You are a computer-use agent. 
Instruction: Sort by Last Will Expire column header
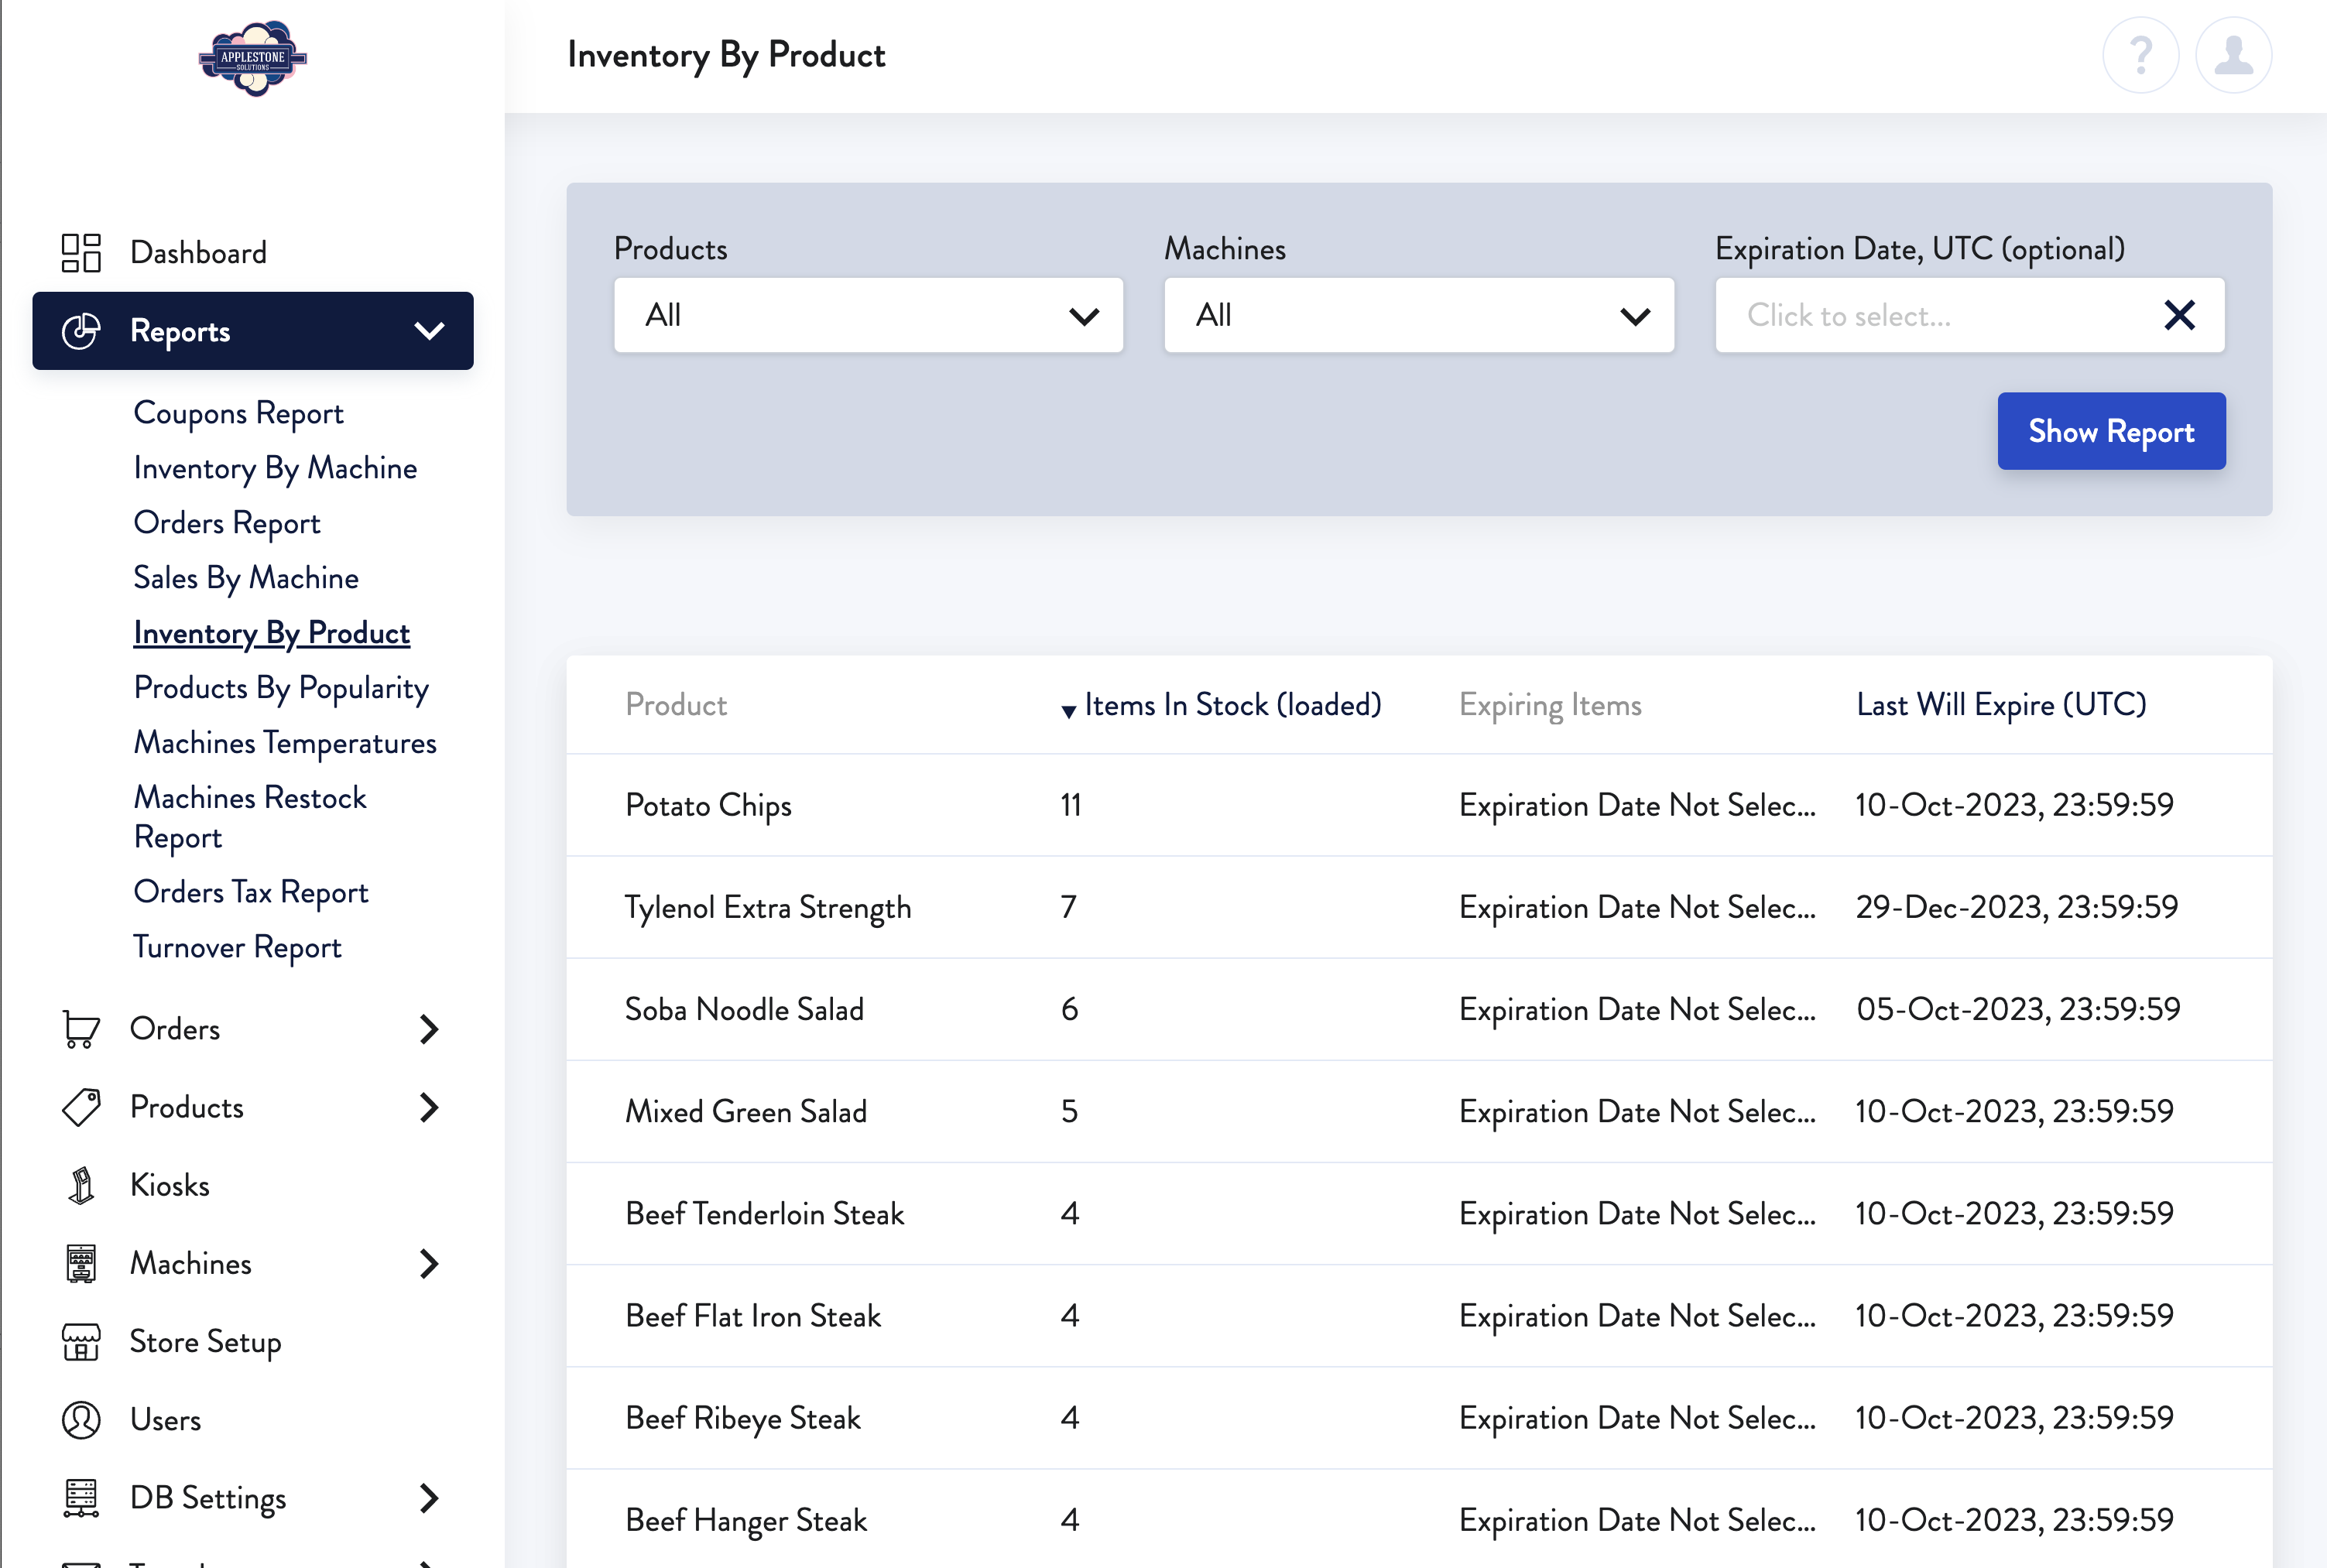pyautogui.click(x=2001, y=705)
